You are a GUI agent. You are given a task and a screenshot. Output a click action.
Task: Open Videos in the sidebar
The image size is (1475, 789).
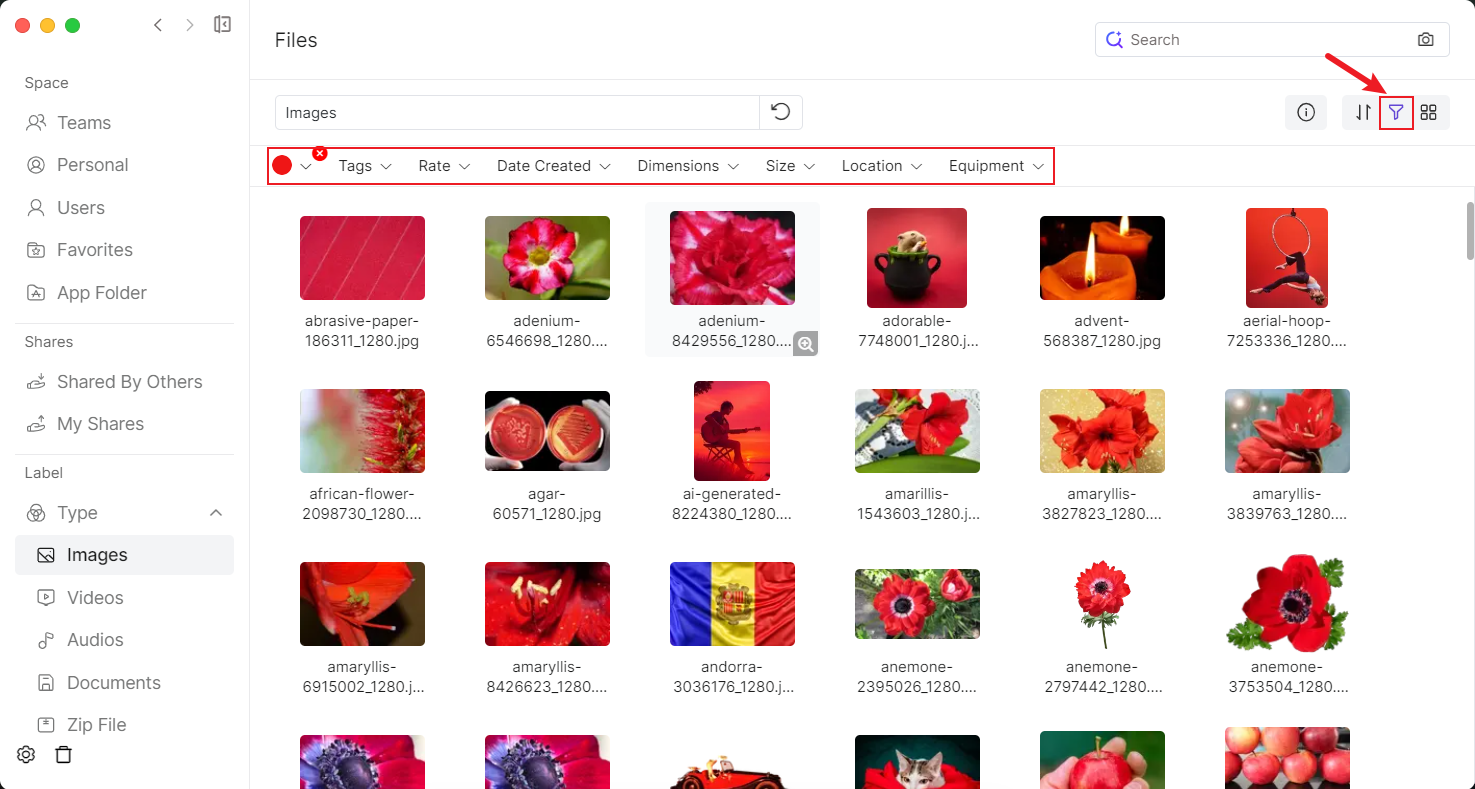pos(95,598)
